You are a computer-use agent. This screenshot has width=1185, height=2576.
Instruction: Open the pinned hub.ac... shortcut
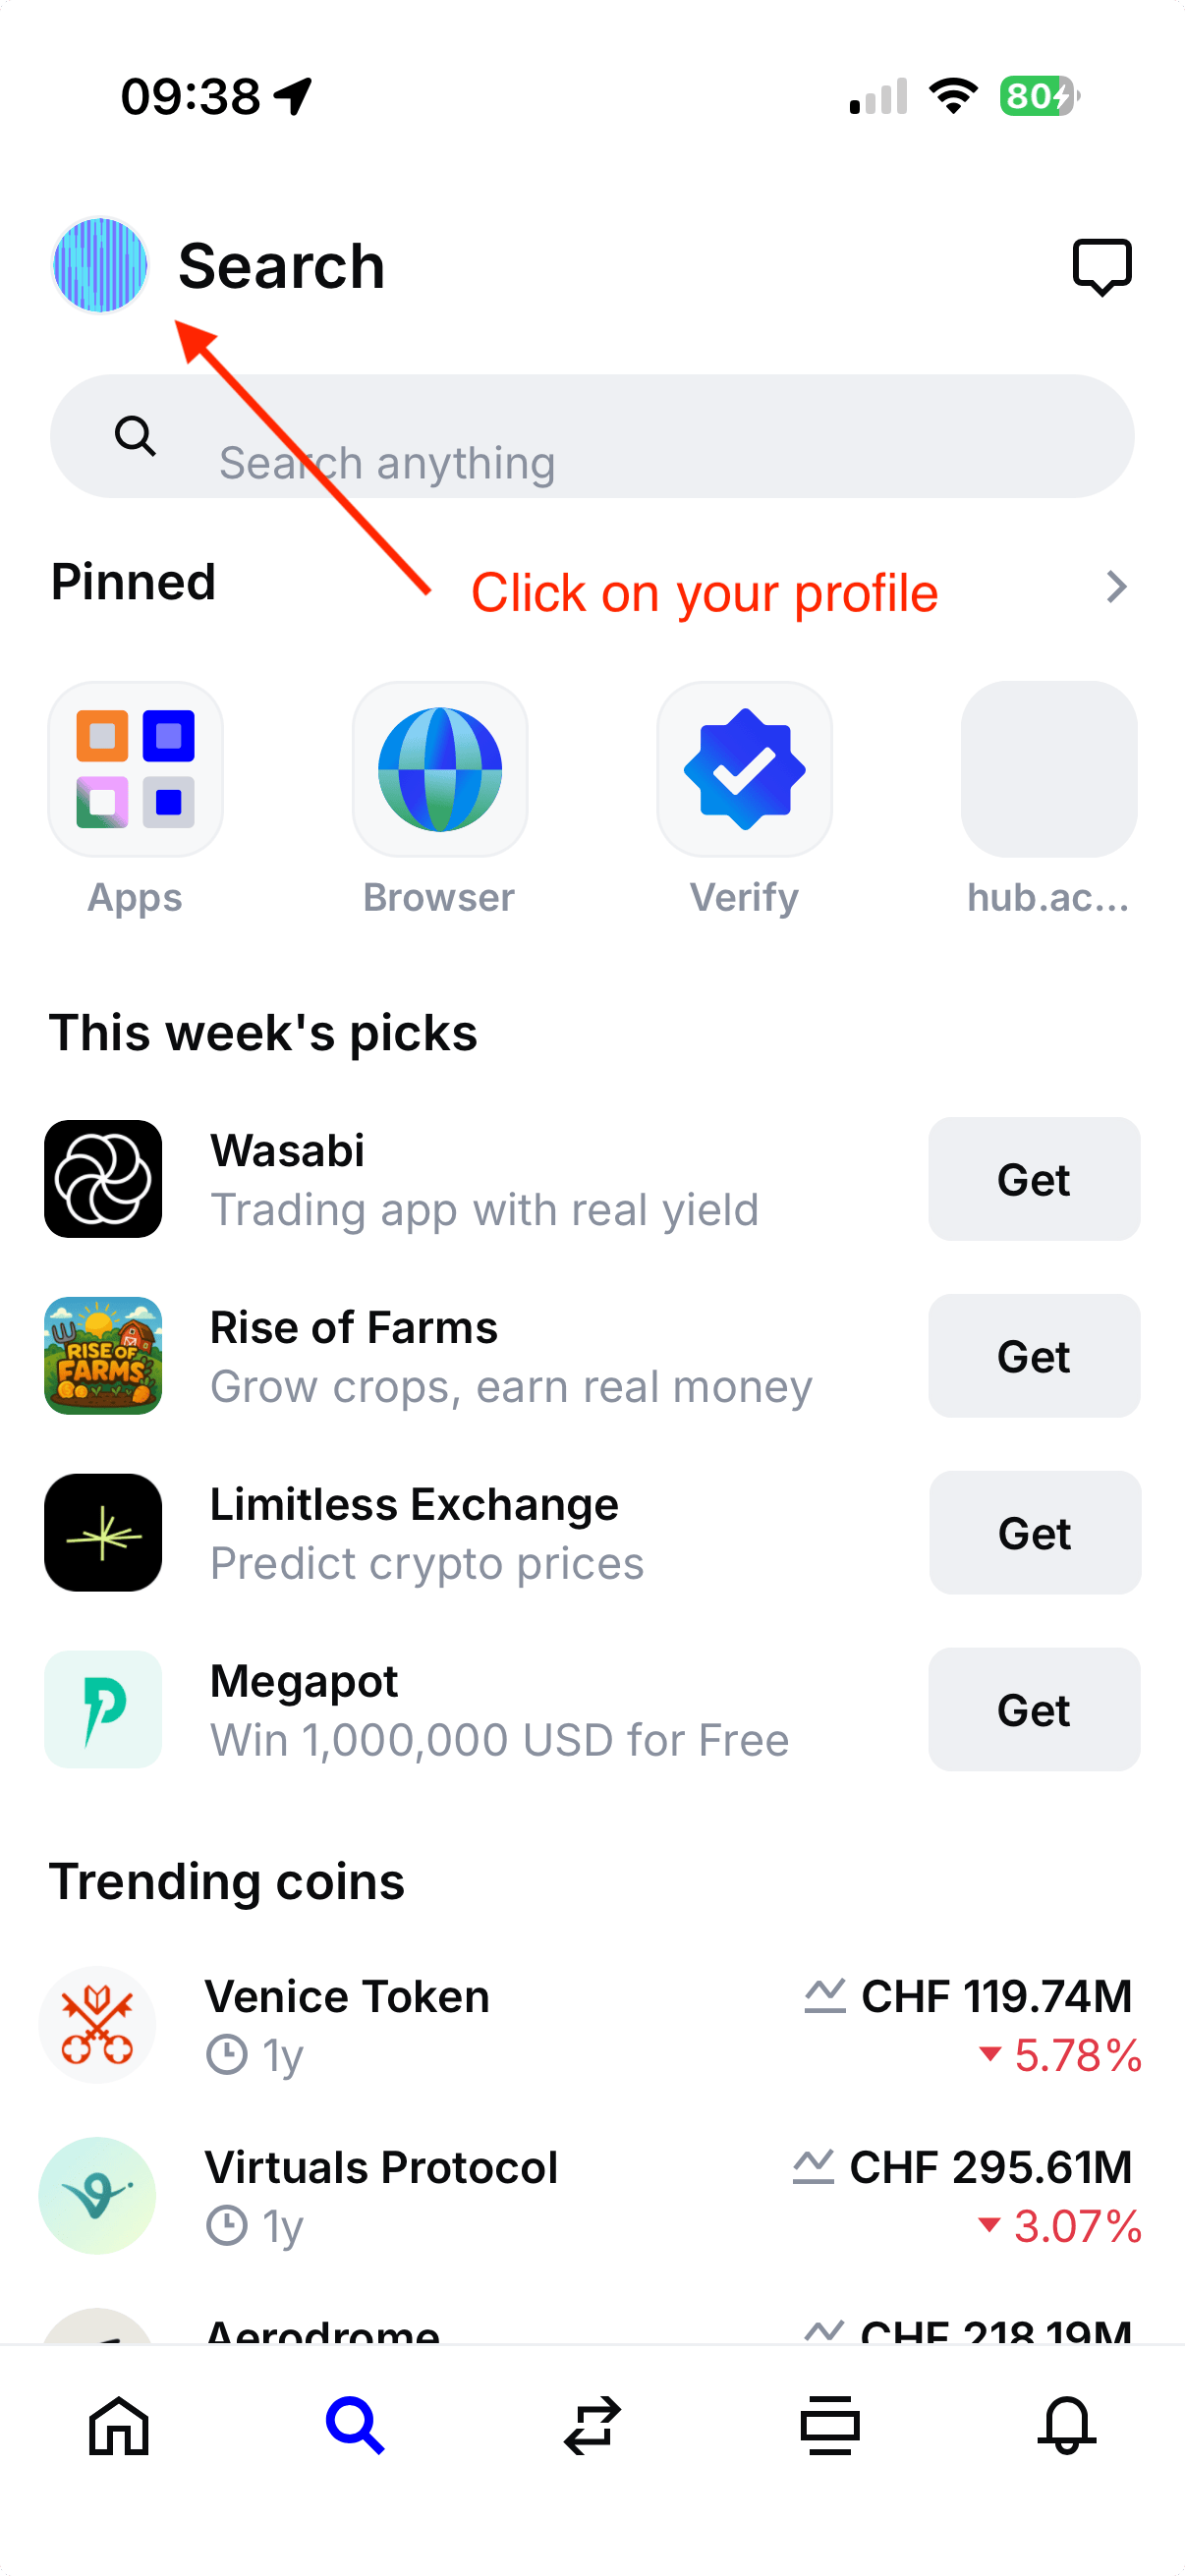pos(1048,770)
